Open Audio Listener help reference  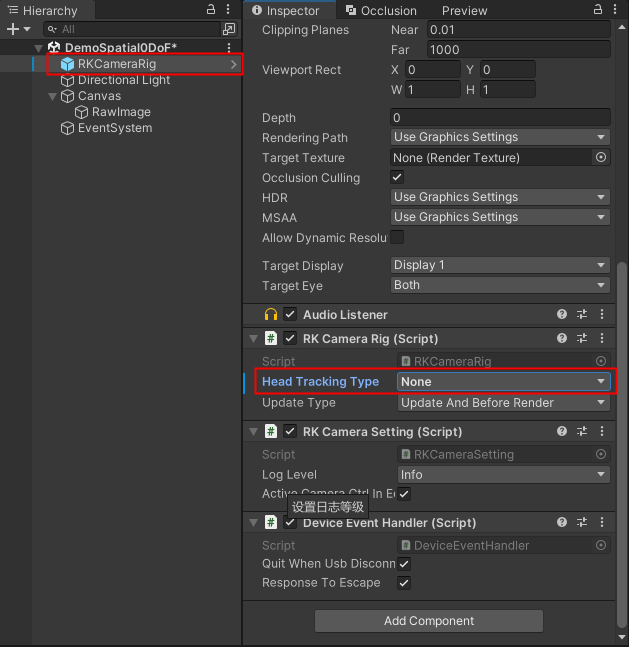pyautogui.click(x=562, y=314)
